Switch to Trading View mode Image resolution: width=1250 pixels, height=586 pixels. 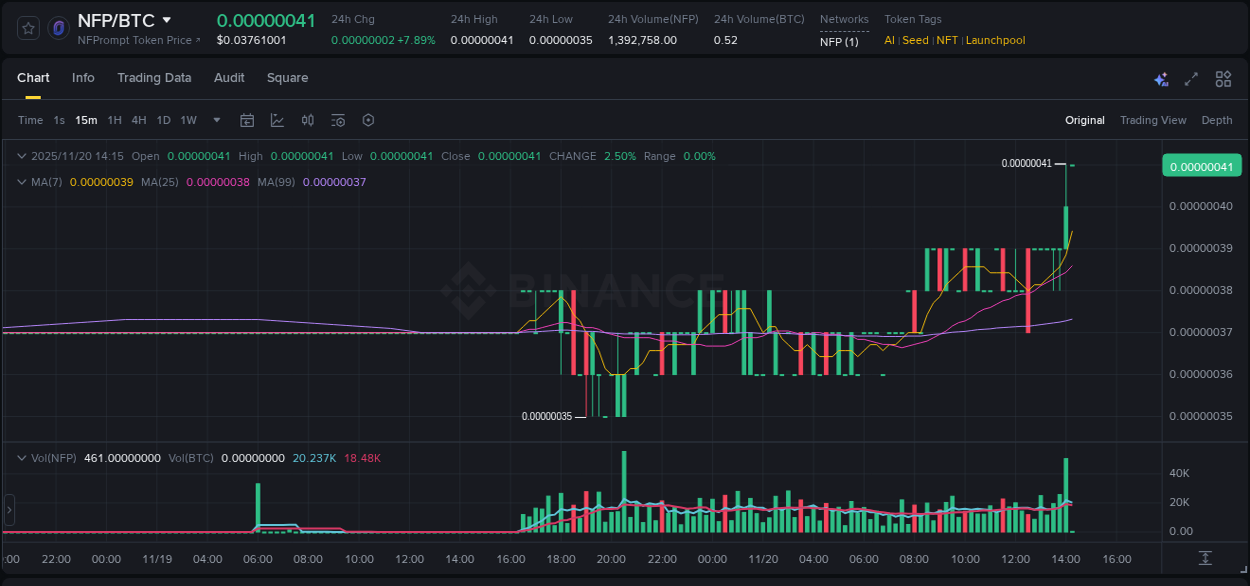(1152, 120)
